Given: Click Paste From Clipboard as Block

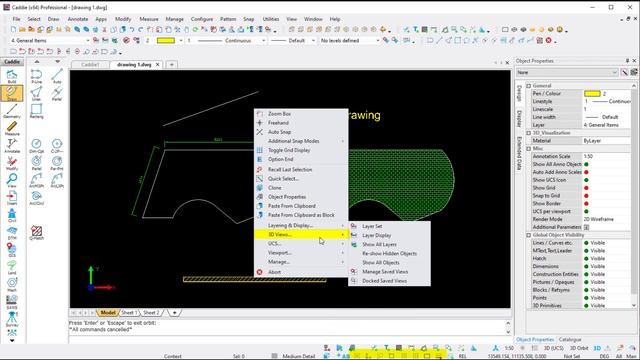Looking at the screenshot, I should [301, 215].
